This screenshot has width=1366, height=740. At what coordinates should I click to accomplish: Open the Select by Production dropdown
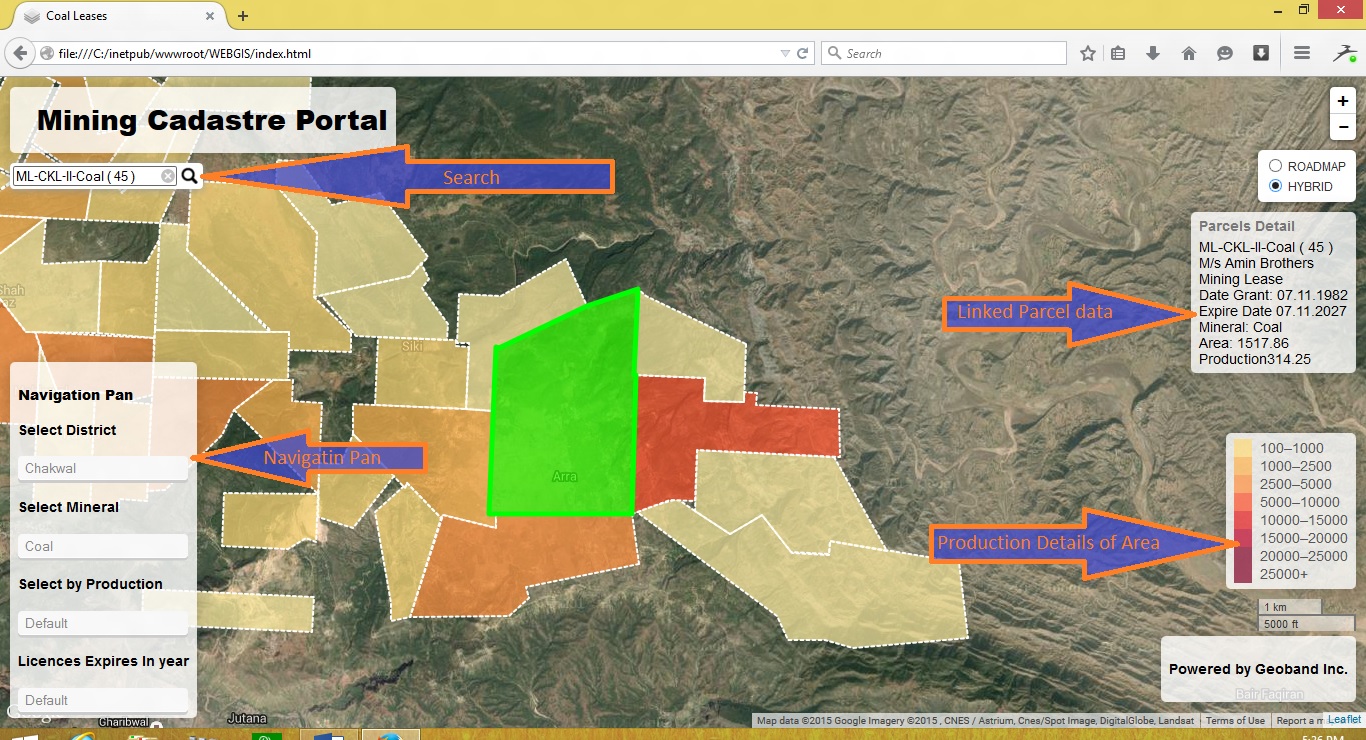[103, 623]
